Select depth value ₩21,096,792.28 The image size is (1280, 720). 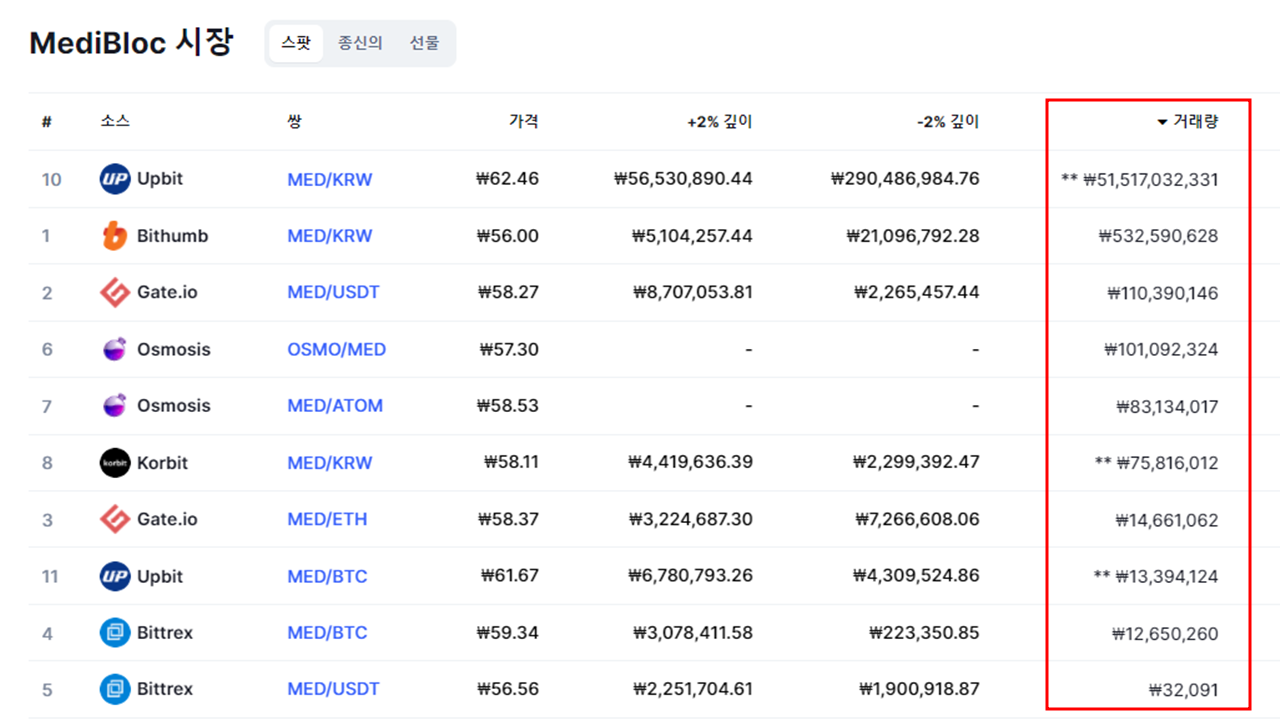pos(913,236)
